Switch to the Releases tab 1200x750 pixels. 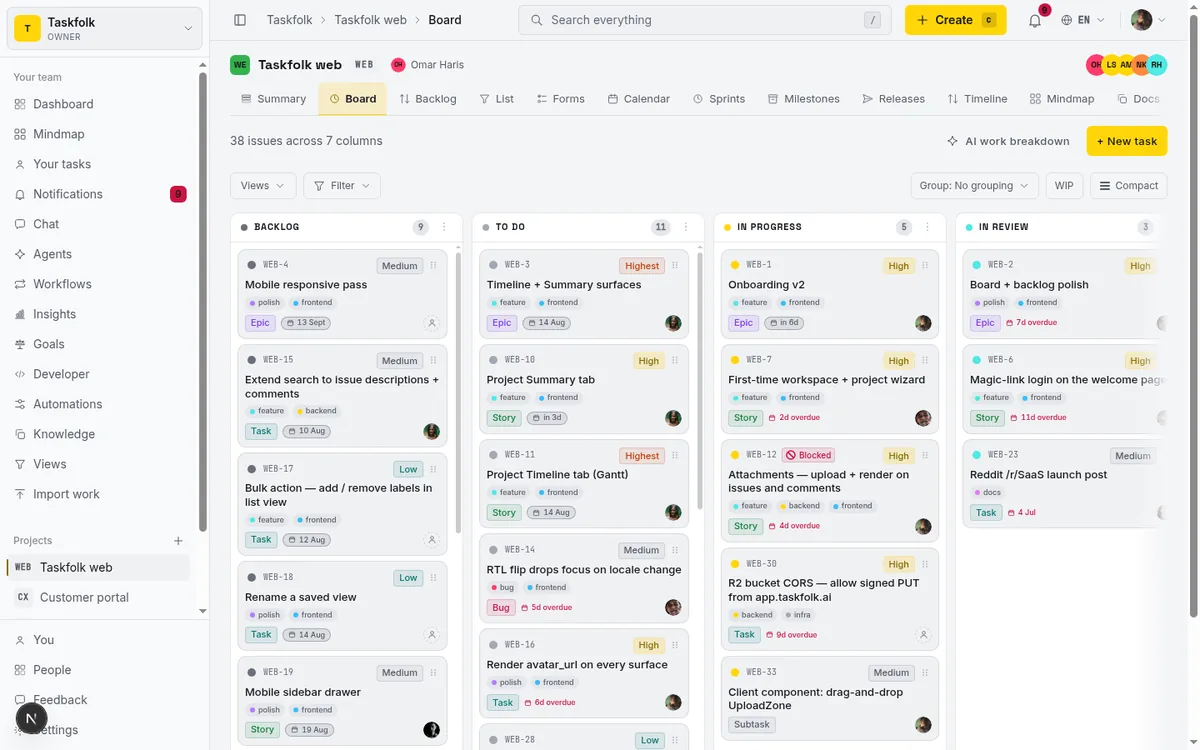coord(894,99)
